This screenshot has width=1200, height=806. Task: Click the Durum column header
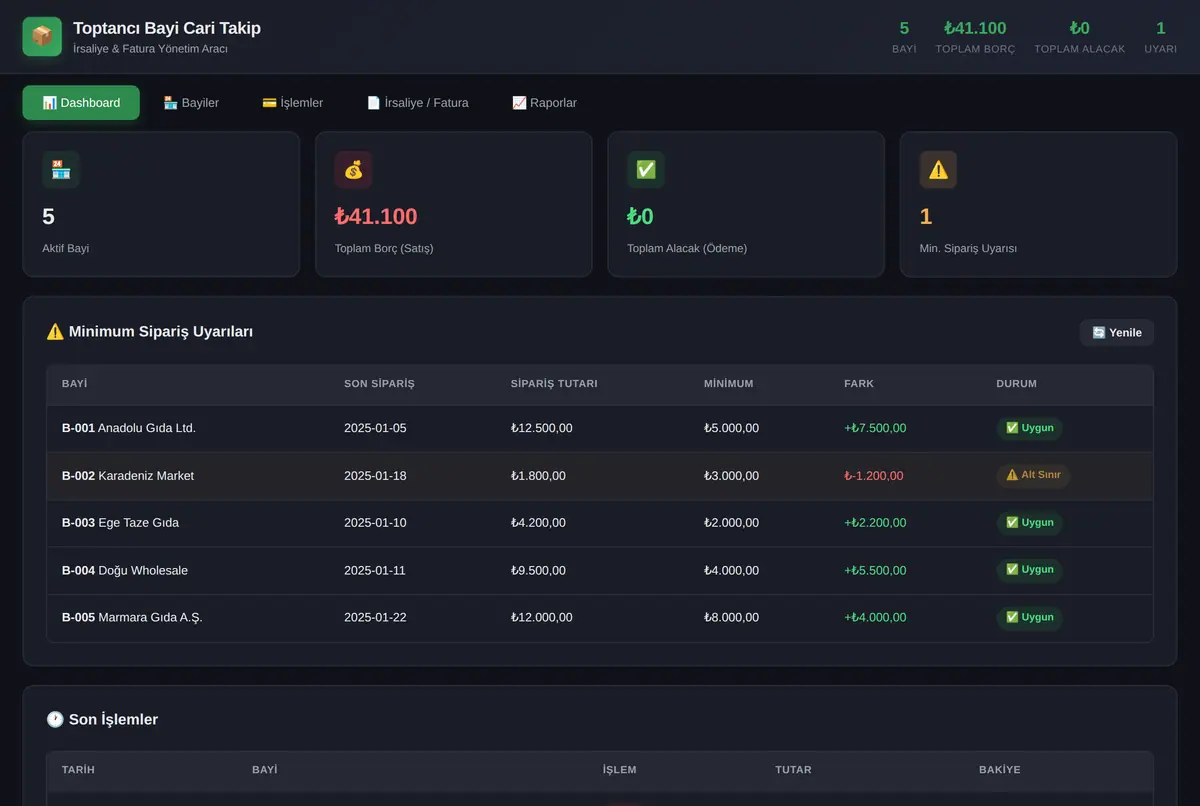coord(1016,384)
